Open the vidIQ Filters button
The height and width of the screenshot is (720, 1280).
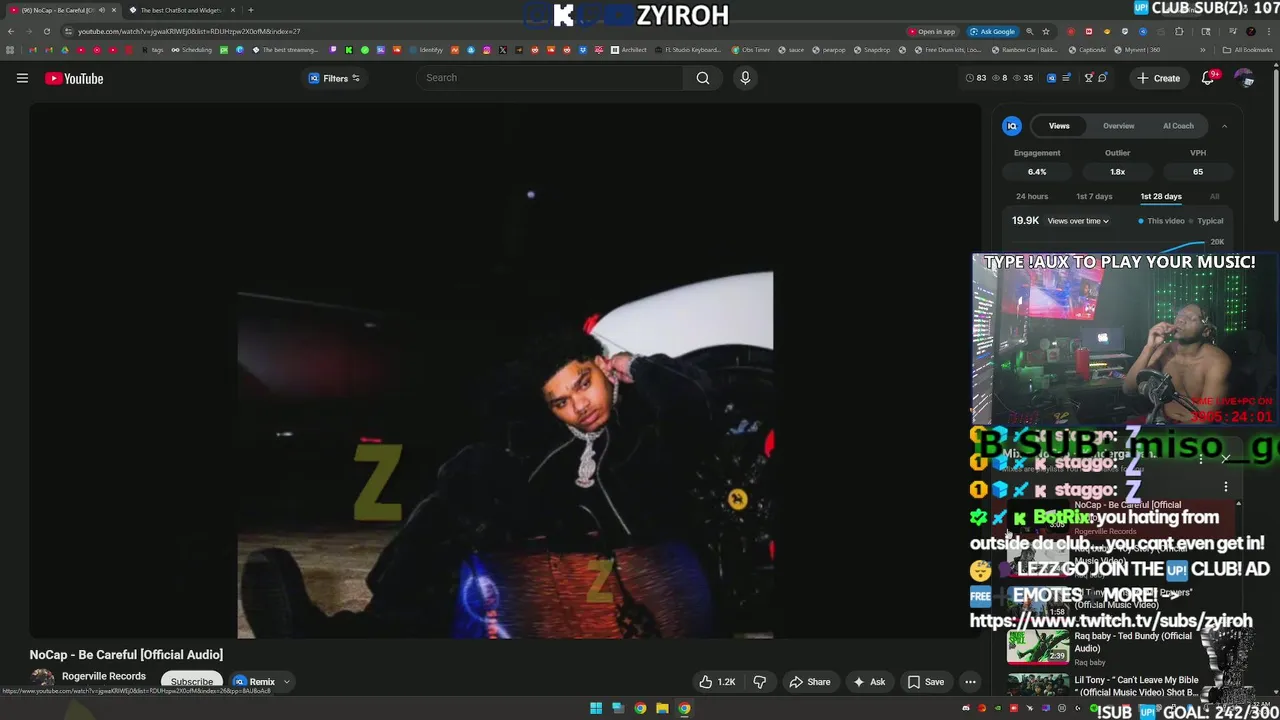tap(334, 78)
